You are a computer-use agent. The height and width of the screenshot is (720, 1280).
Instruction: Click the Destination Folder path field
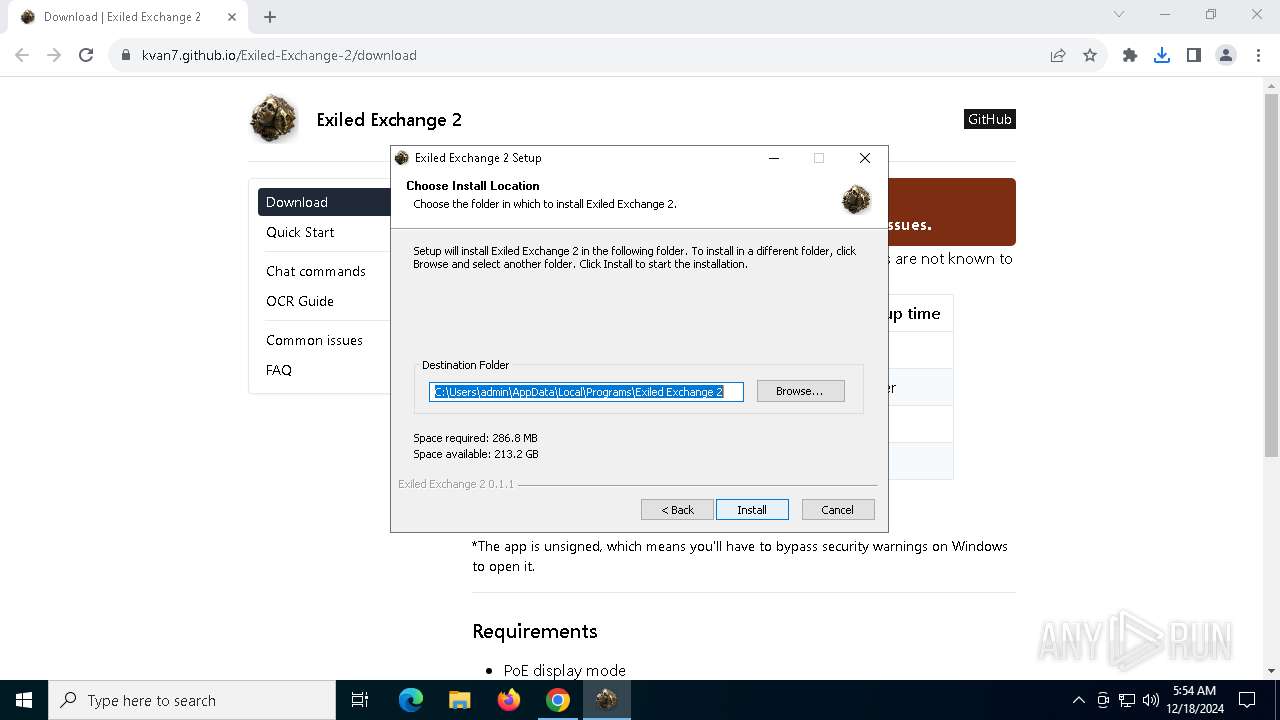586,392
